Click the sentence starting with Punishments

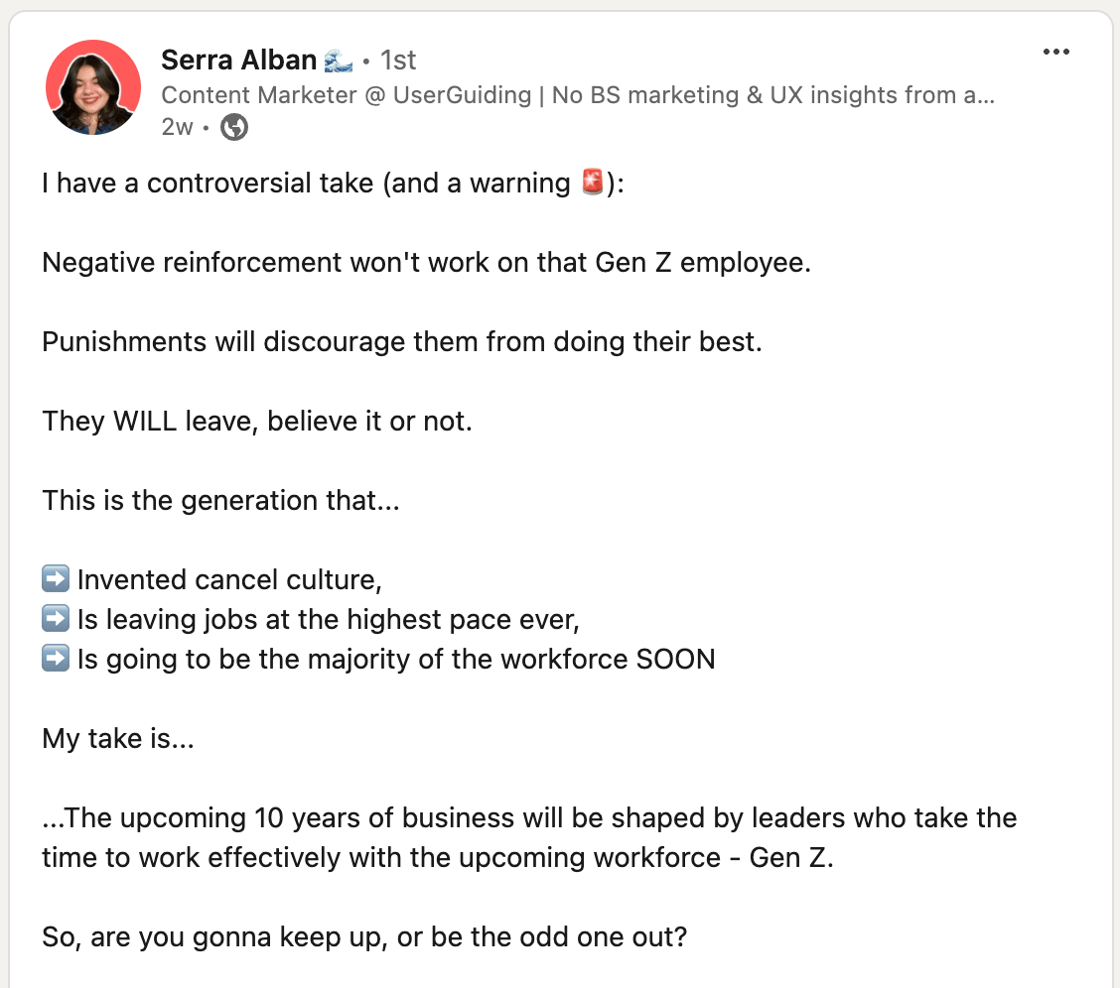(402, 342)
